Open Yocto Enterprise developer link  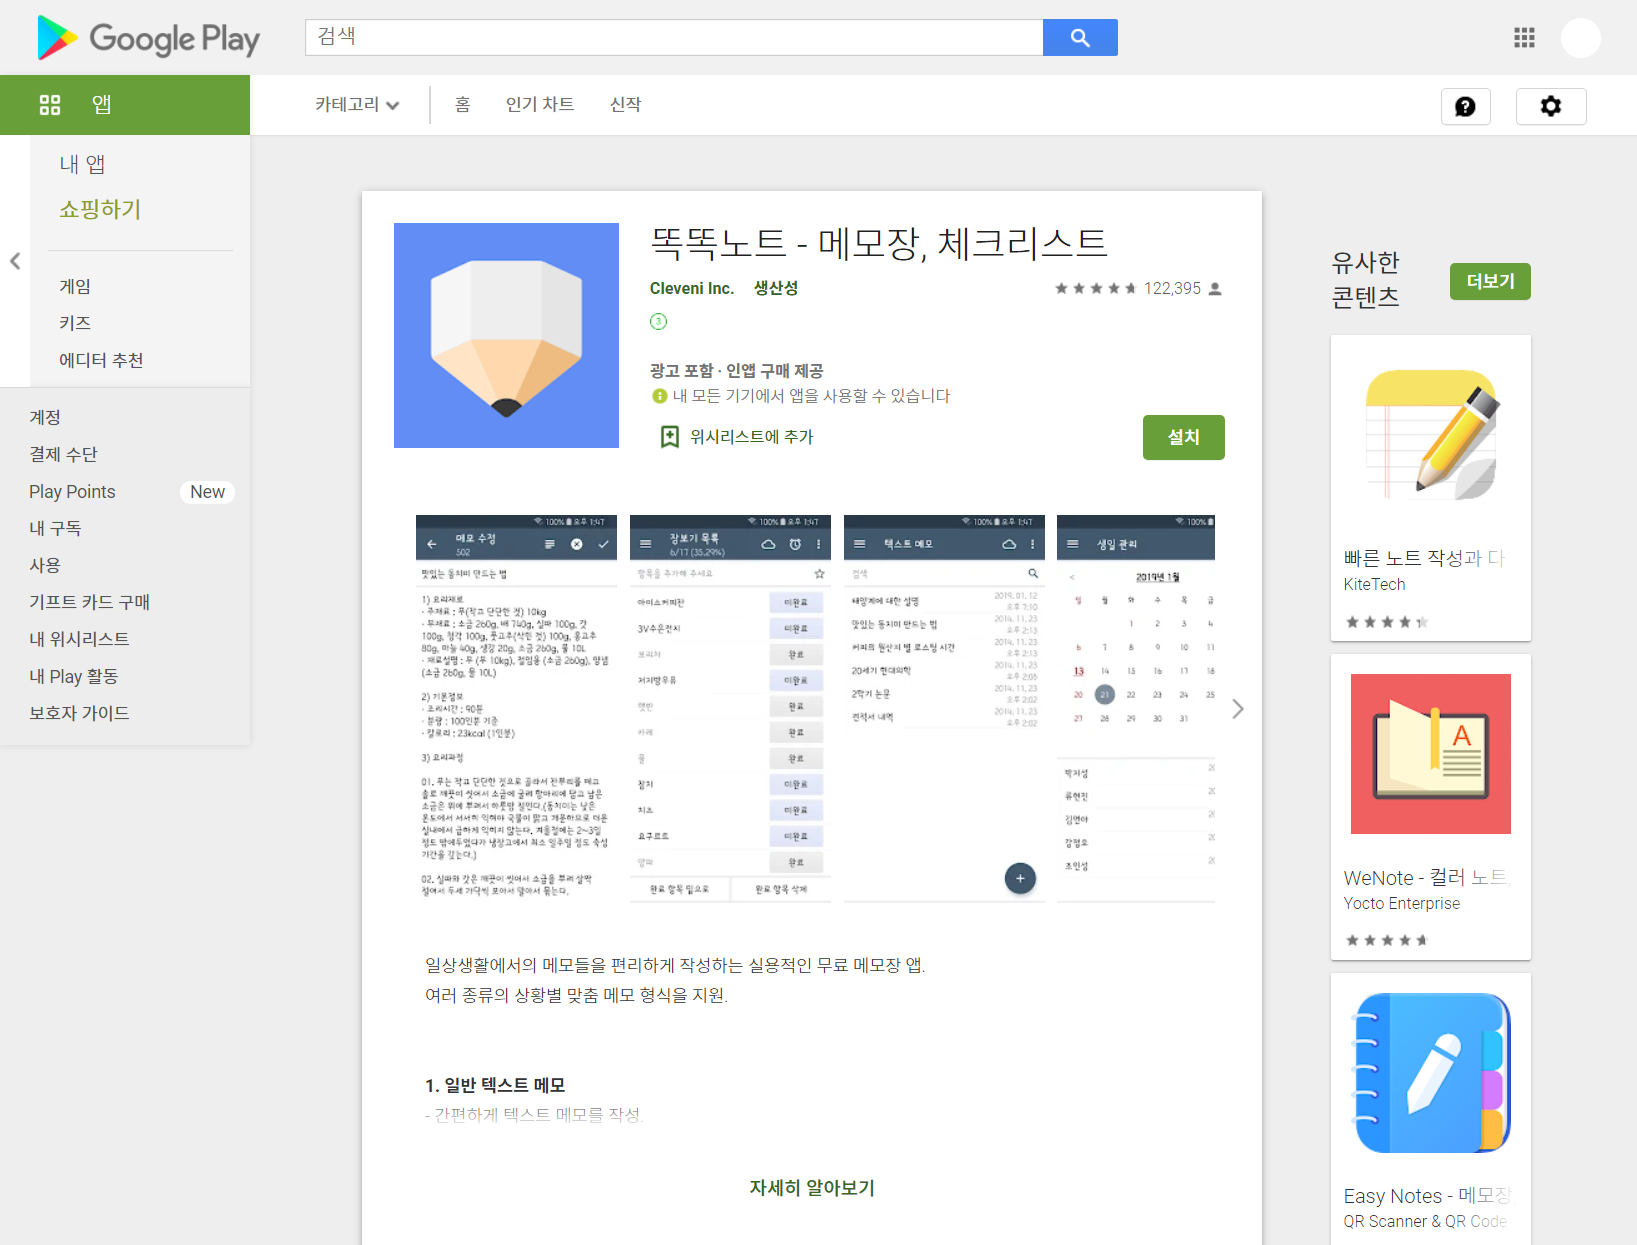click(1402, 903)
